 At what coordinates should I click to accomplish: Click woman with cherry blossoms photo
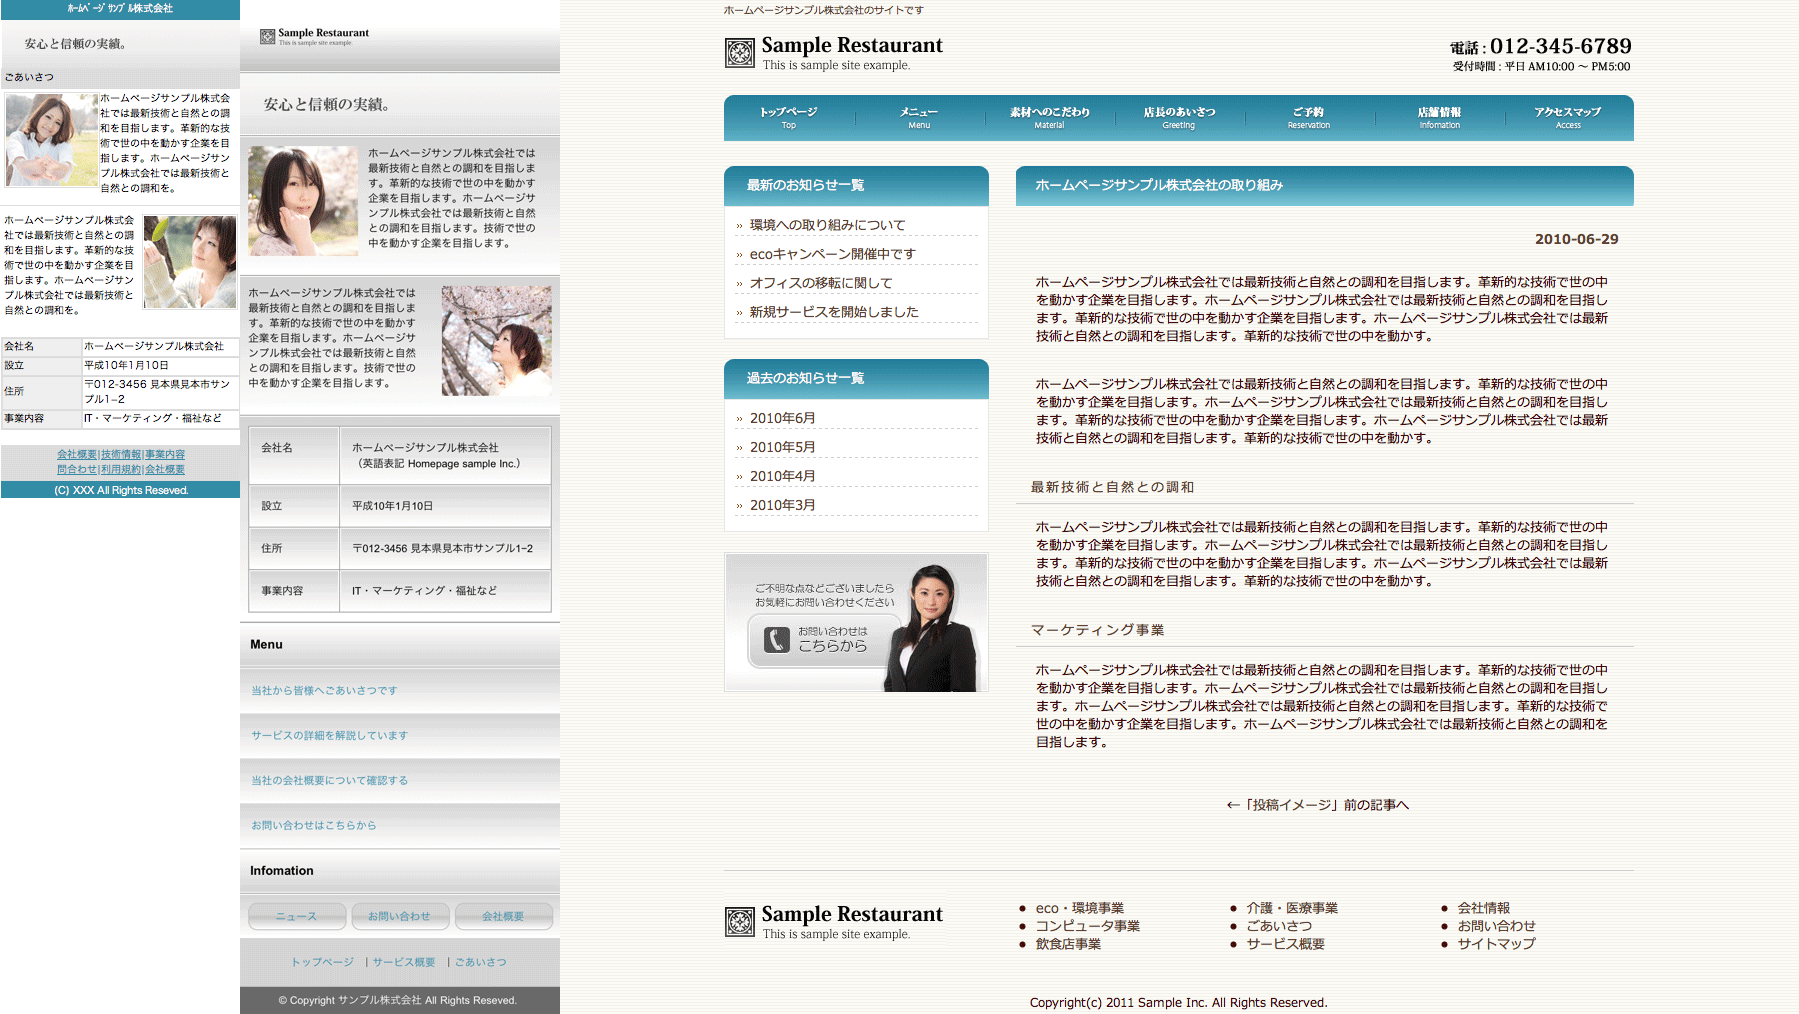click(496, 340)
